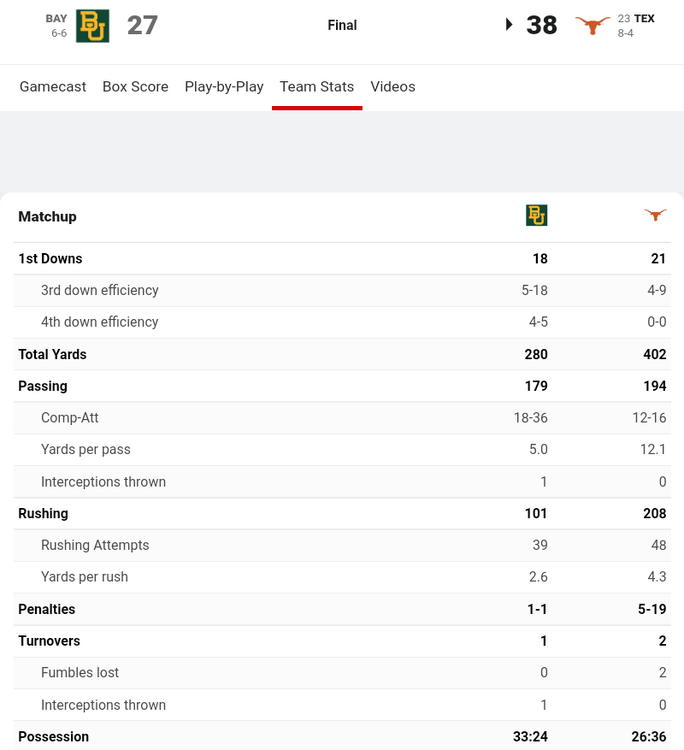Screen dimensions: 684x750
Task: Click the BAY team abbreviation link
Action: click(x=56, y=18)
